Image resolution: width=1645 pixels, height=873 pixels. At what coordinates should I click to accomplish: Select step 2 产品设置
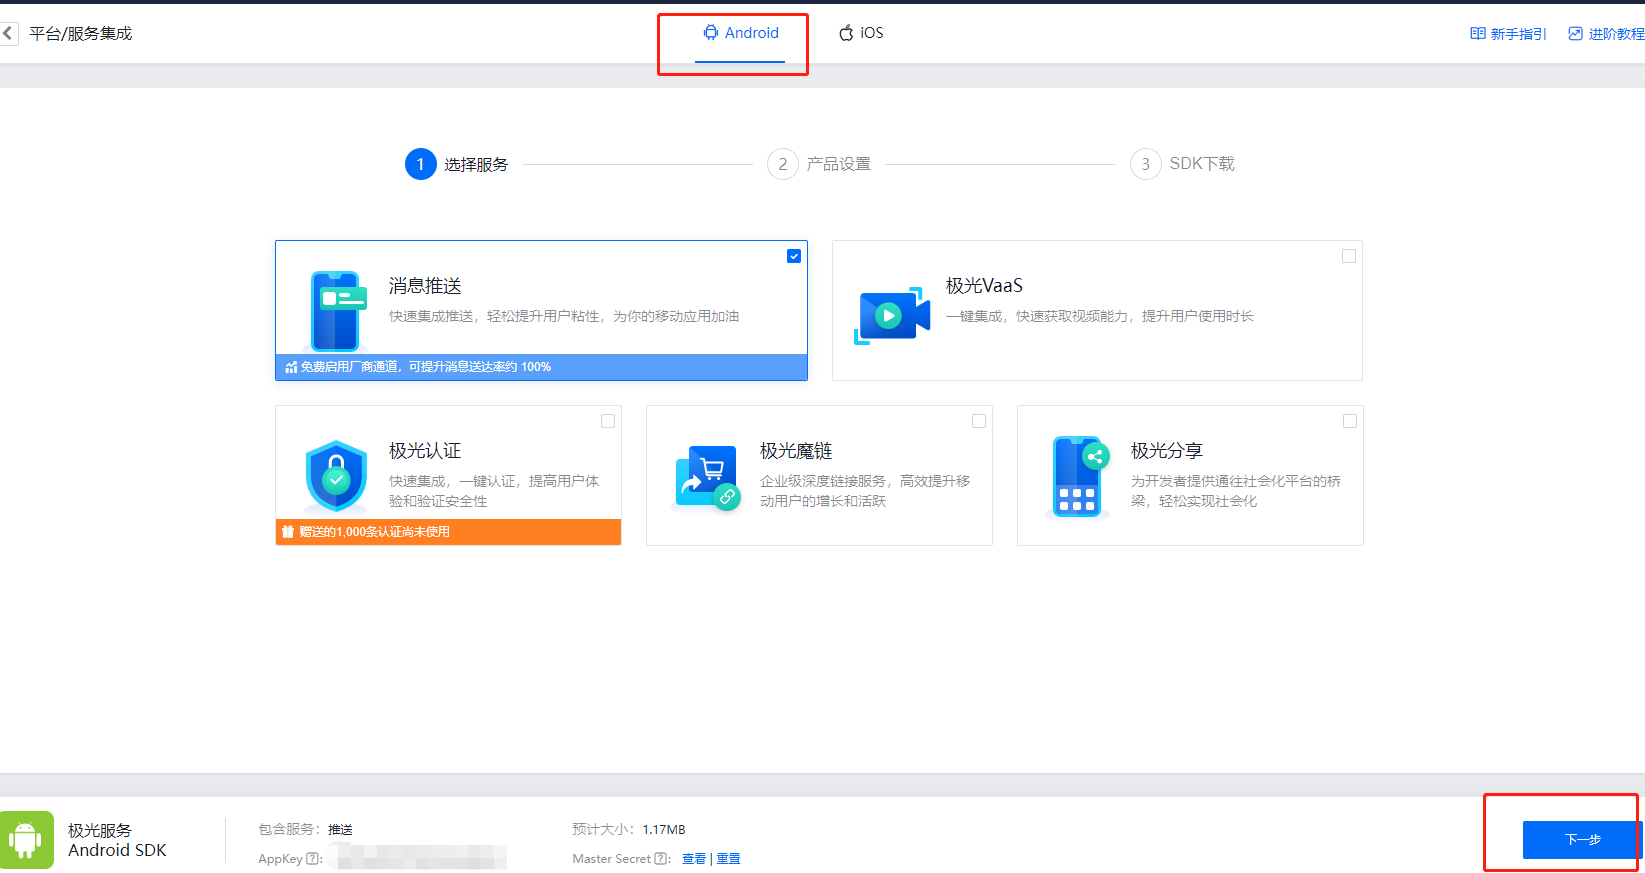click(819, 164)
